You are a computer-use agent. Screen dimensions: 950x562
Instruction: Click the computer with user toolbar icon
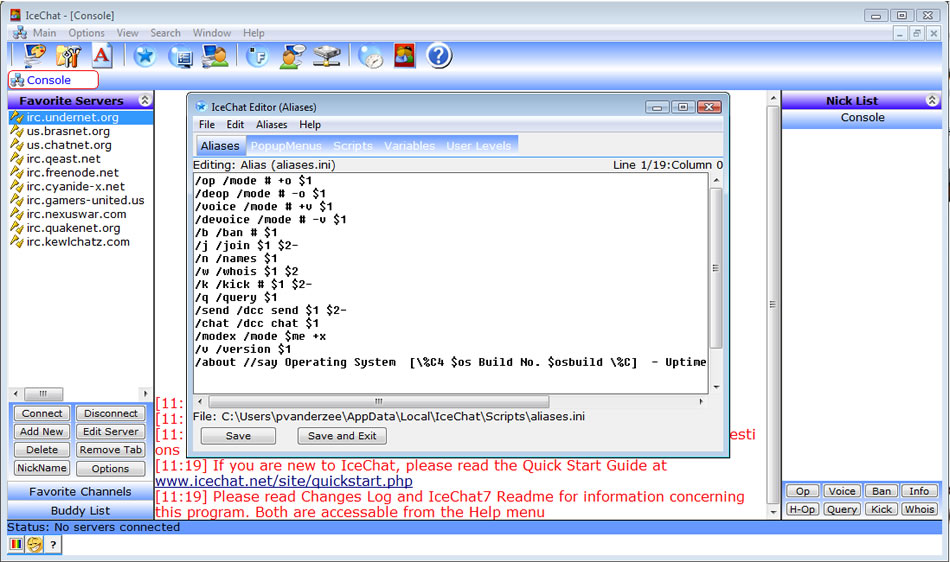(x=215, y=56)
